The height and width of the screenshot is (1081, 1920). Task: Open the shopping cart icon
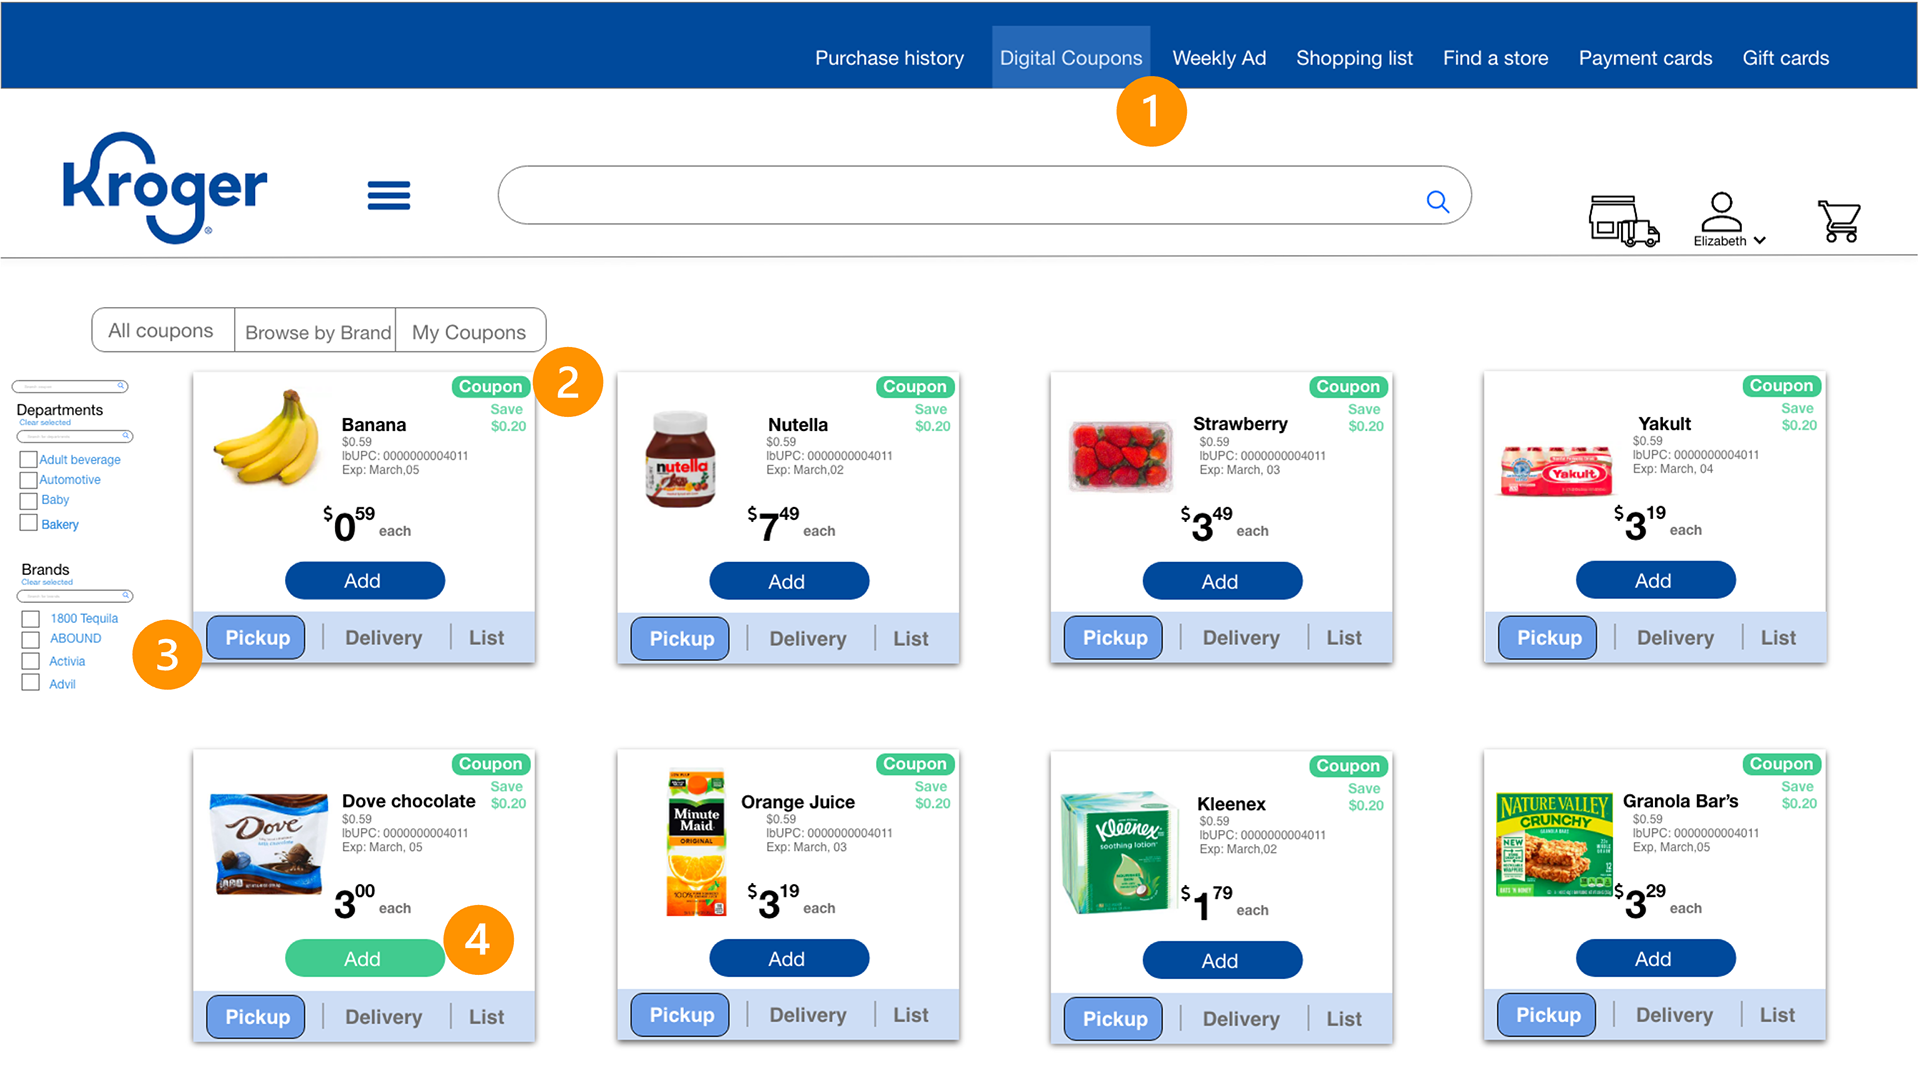pos(1838,221)
